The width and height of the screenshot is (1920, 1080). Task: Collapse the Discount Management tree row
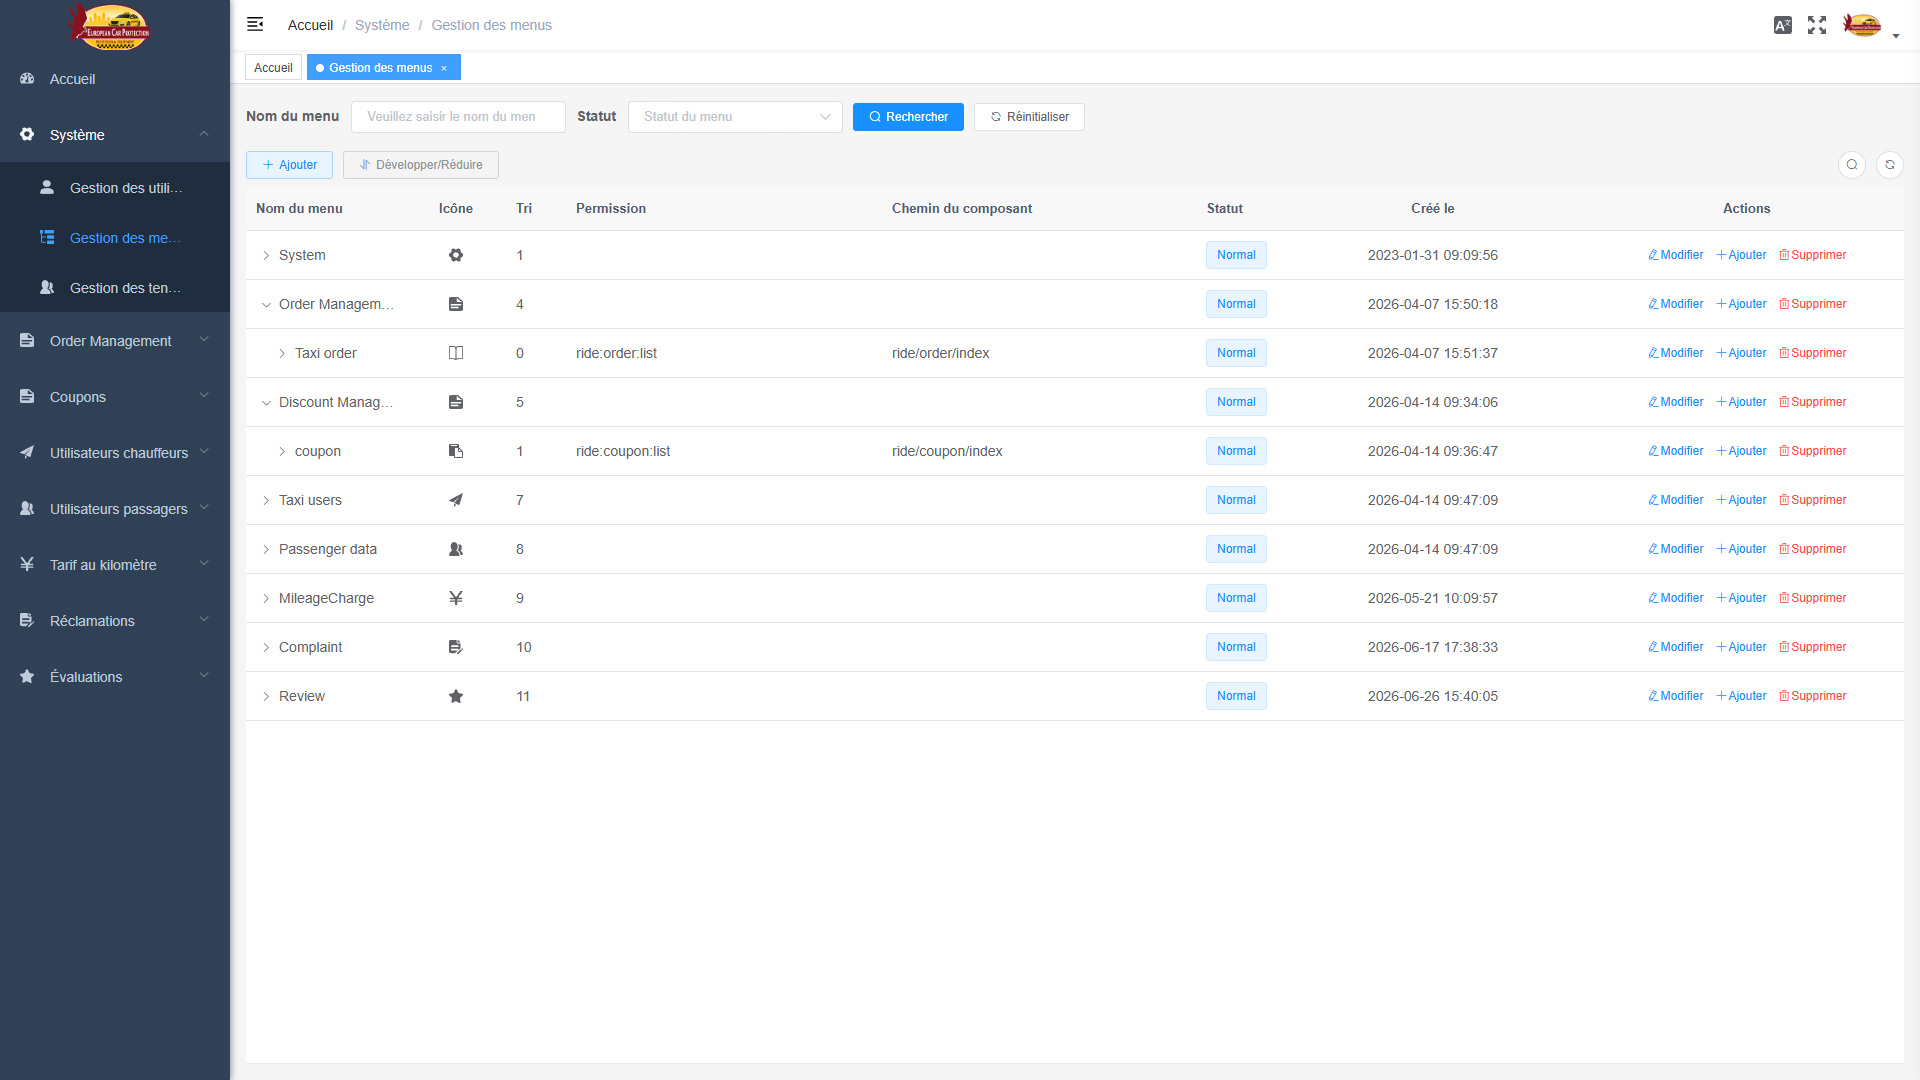(266, 402)
